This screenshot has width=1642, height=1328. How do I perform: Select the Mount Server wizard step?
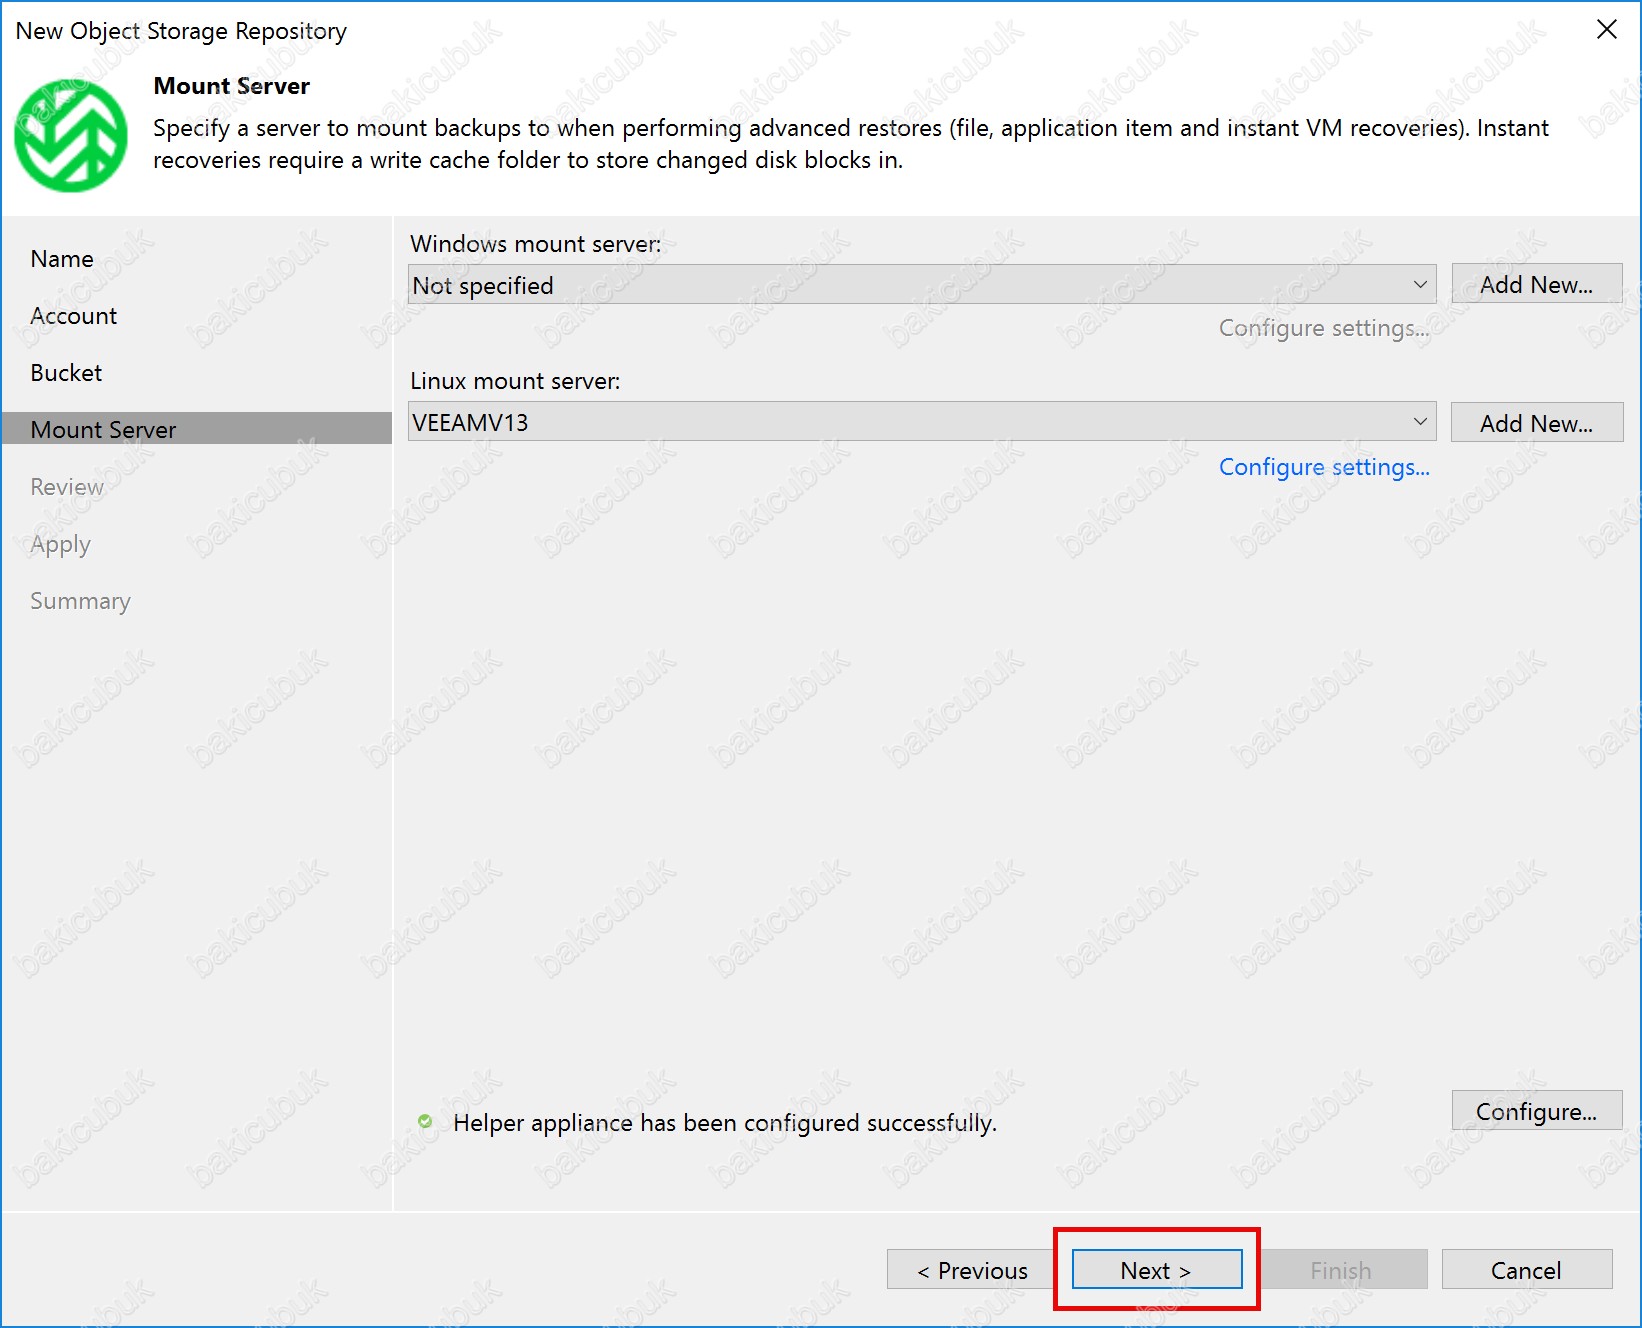coord(103,430)
